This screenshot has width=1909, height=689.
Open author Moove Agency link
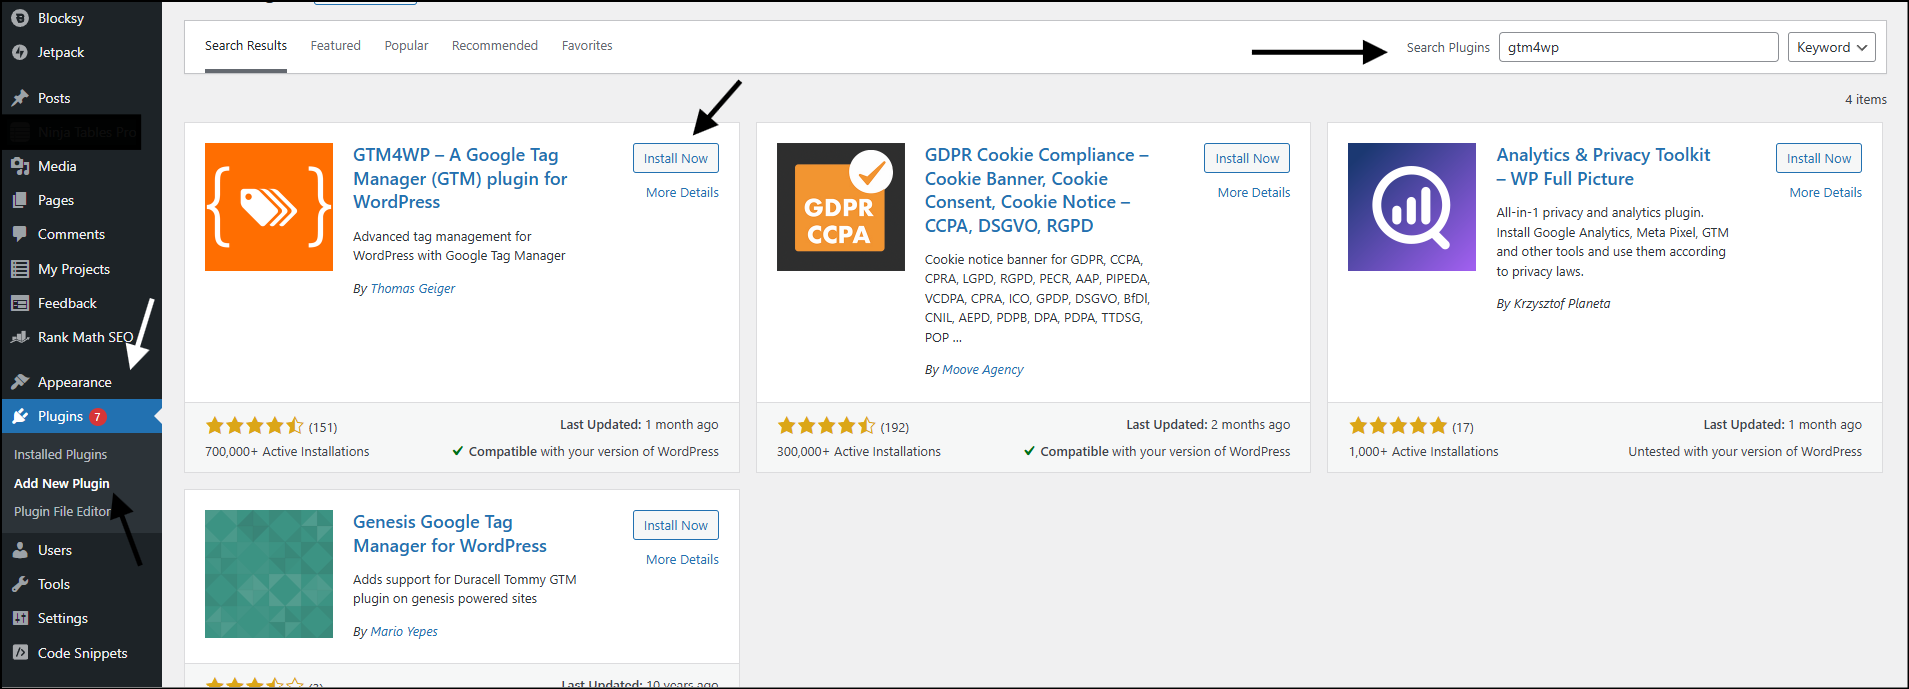983,370
